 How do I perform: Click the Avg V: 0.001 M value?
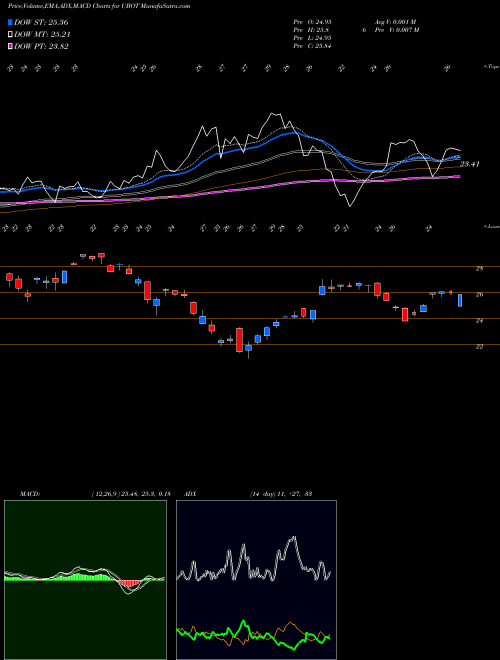(396, 22)
